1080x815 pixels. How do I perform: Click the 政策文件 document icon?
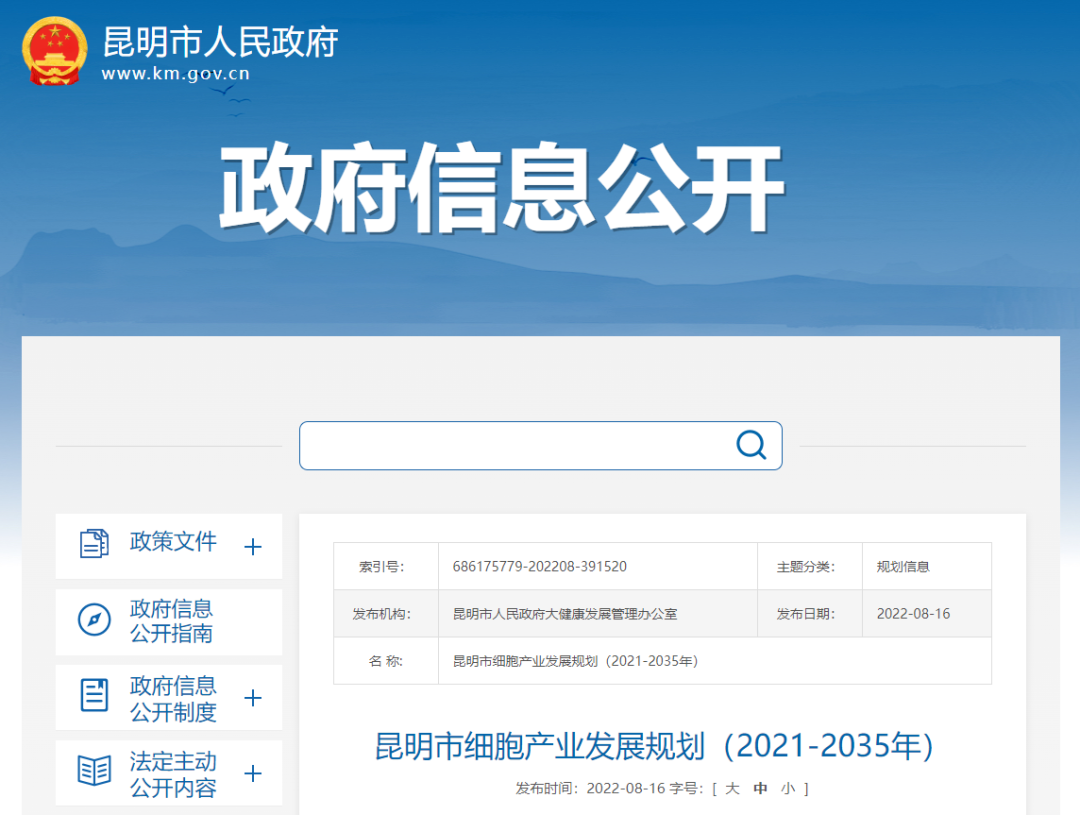click(94, 544)
